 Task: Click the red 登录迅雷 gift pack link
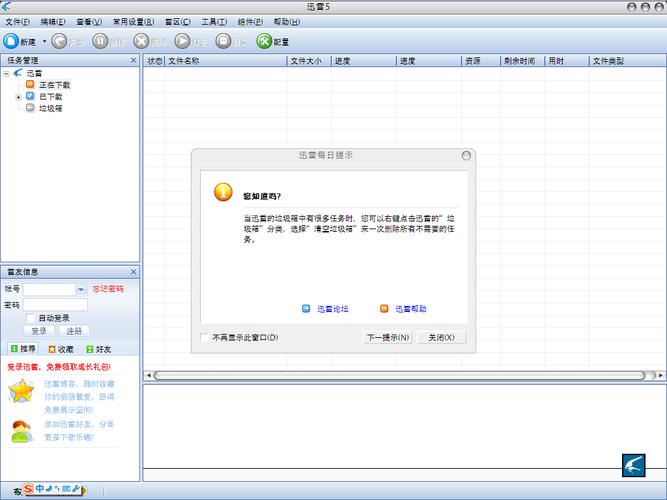[x=59, y=367]
